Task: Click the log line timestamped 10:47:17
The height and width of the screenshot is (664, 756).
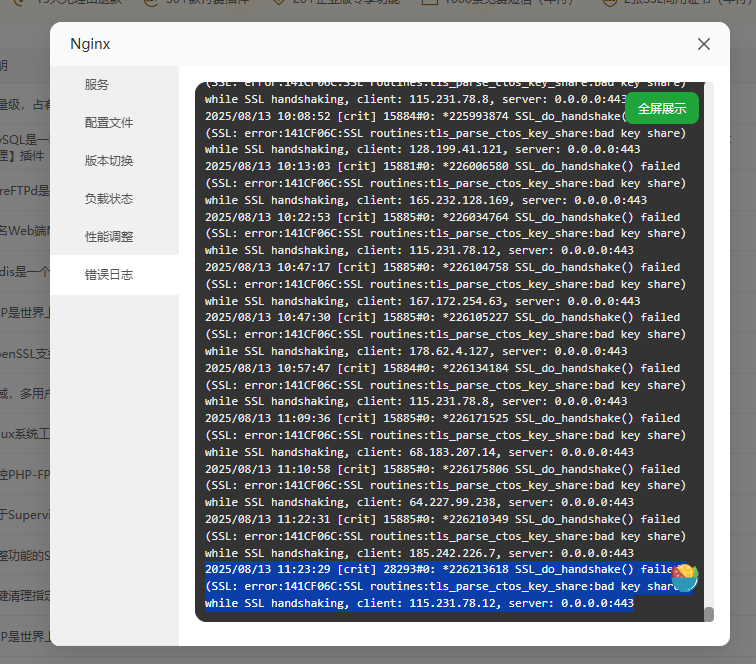Action: pyautogui.click(x=442, y=267)
